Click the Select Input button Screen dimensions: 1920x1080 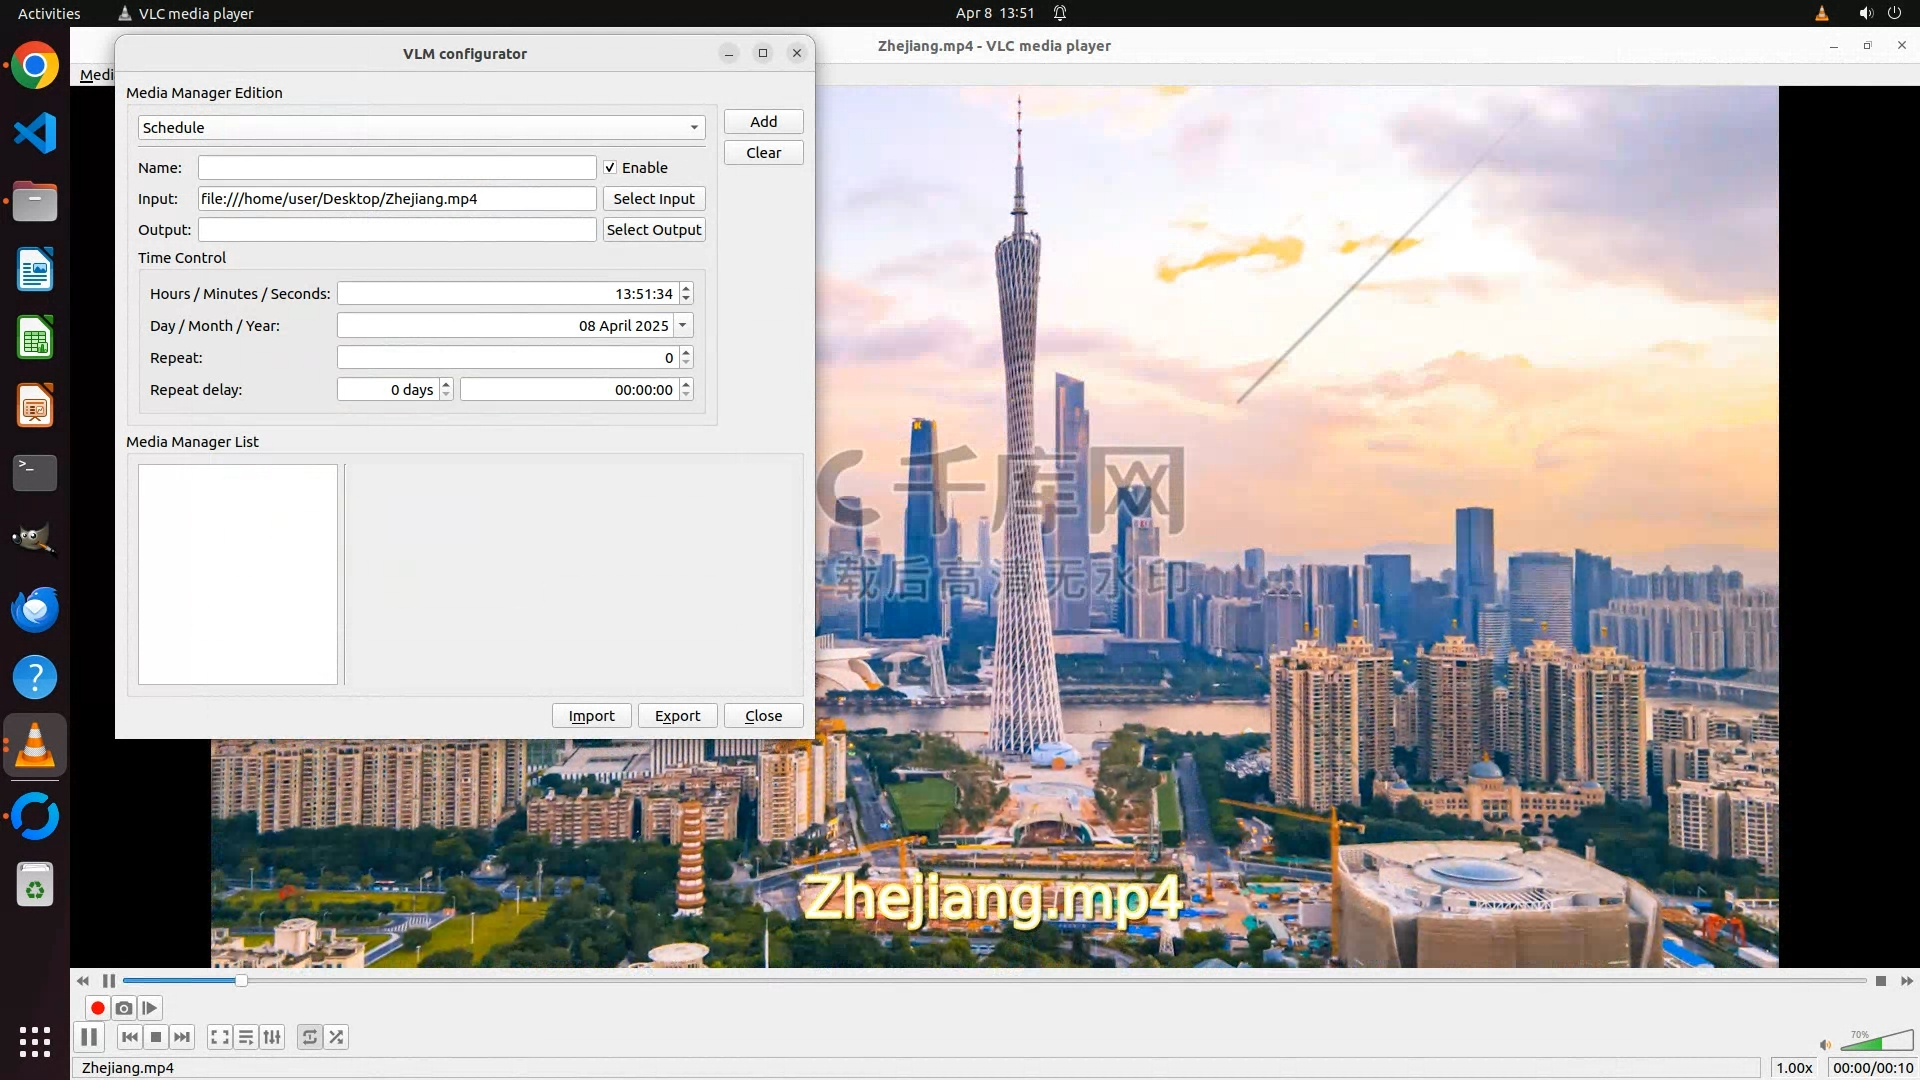click(x=654, y=199)
